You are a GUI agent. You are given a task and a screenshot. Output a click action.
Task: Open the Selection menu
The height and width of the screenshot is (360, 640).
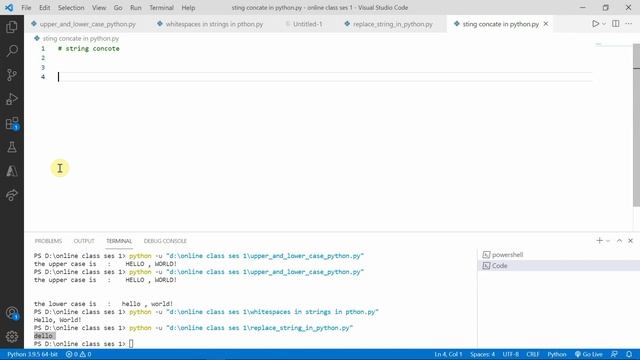[x=71, y=8]
